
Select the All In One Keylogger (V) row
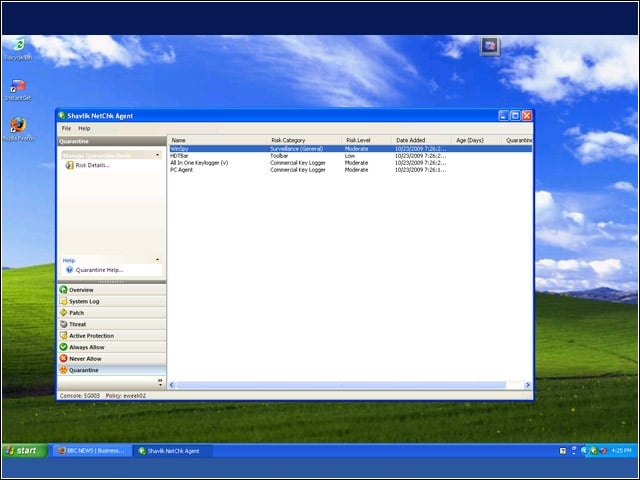[350, 163]
